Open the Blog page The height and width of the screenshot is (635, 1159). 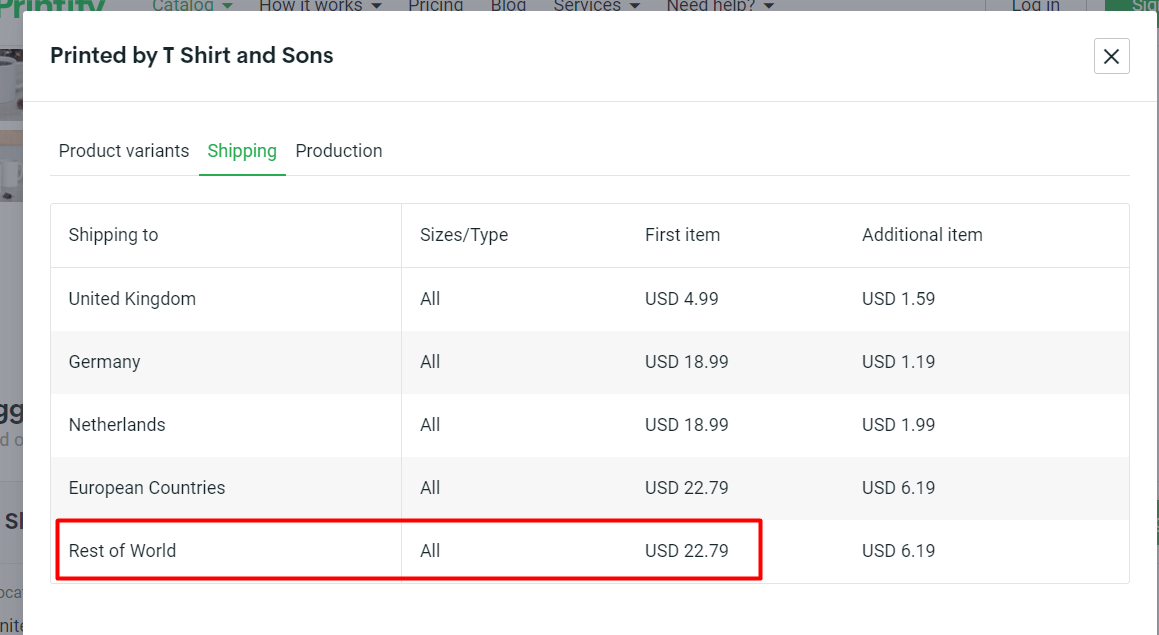(x=508, y=6)
